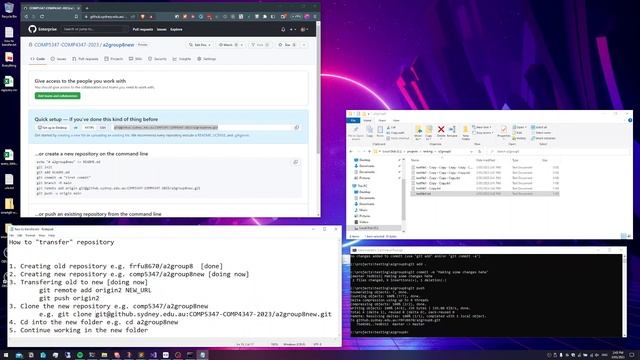Open the Explorer View ribbon tab
The image size is (640, 360).
(396, 120)
